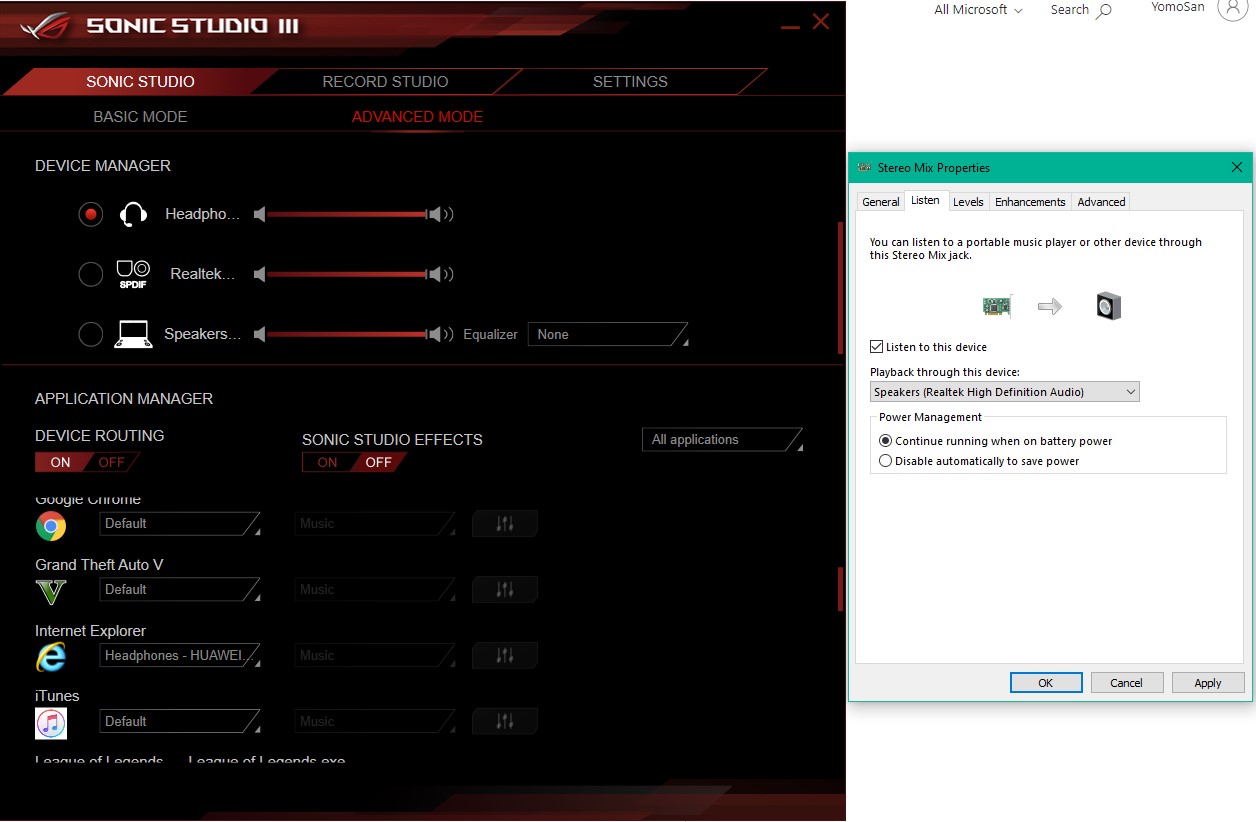The image size is (1256, 822).
Task: Click the laptop Speakers device icon
Action: pyautogui.click(x=133, y=334)
